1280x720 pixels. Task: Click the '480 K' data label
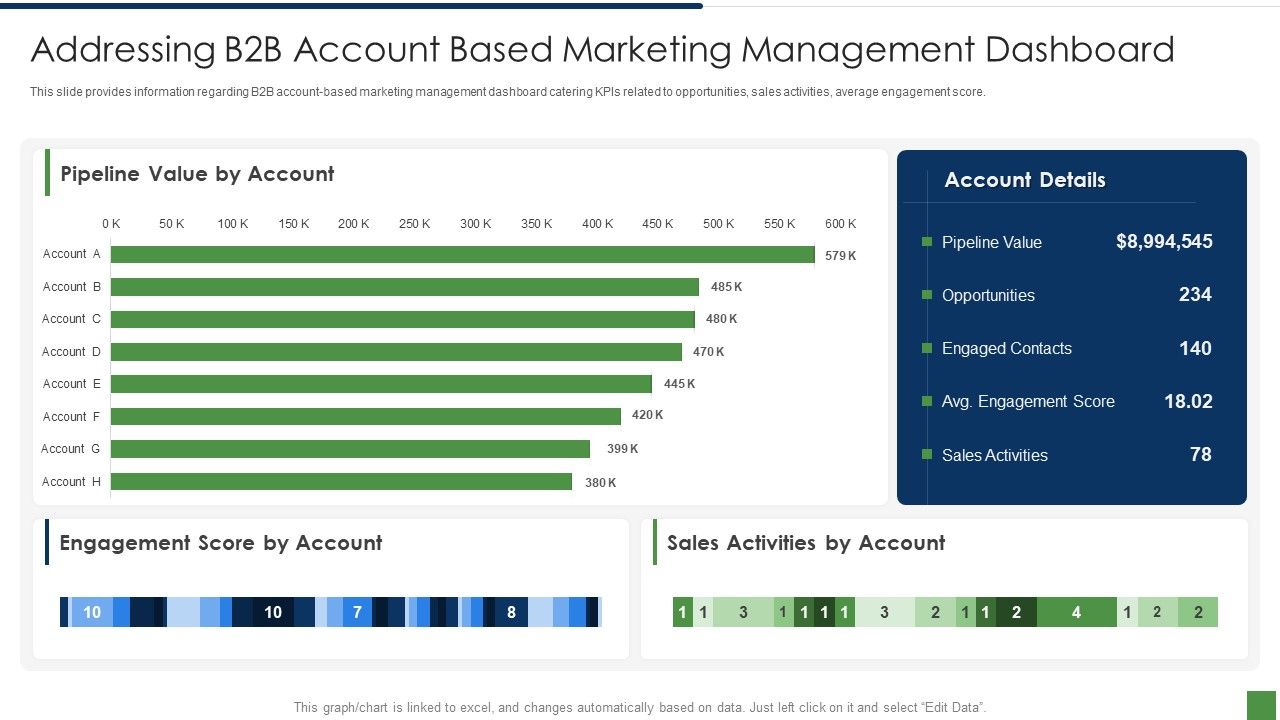(x=721, y=319)
